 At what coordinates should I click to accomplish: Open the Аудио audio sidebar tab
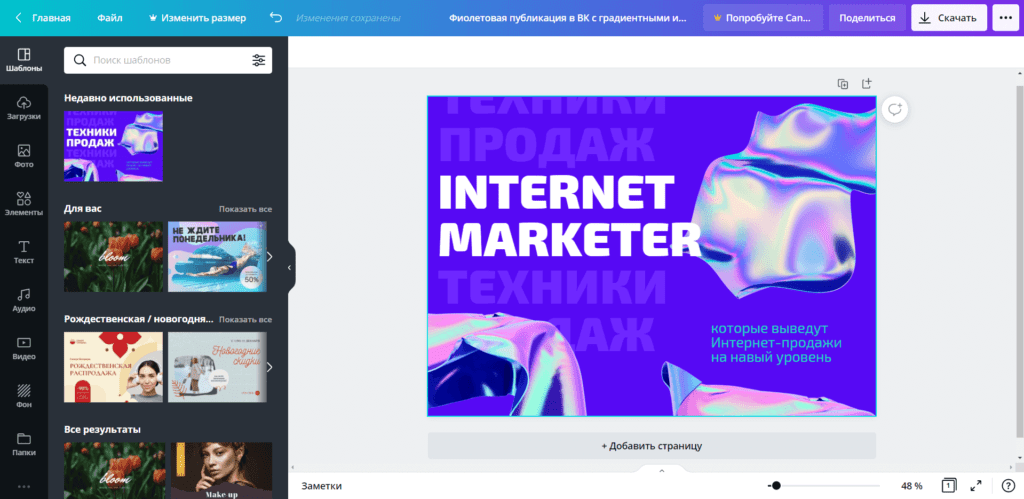point(24,300)
